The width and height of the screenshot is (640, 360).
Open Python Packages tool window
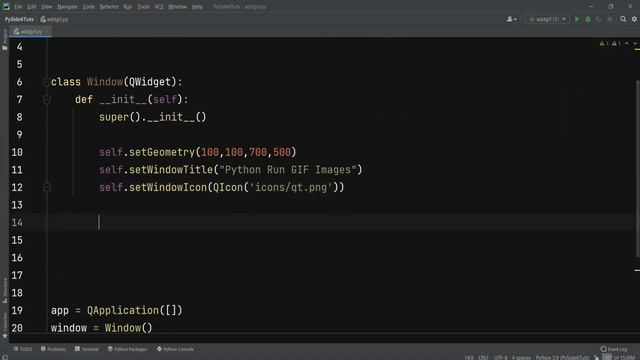click(x=127, y=349)
